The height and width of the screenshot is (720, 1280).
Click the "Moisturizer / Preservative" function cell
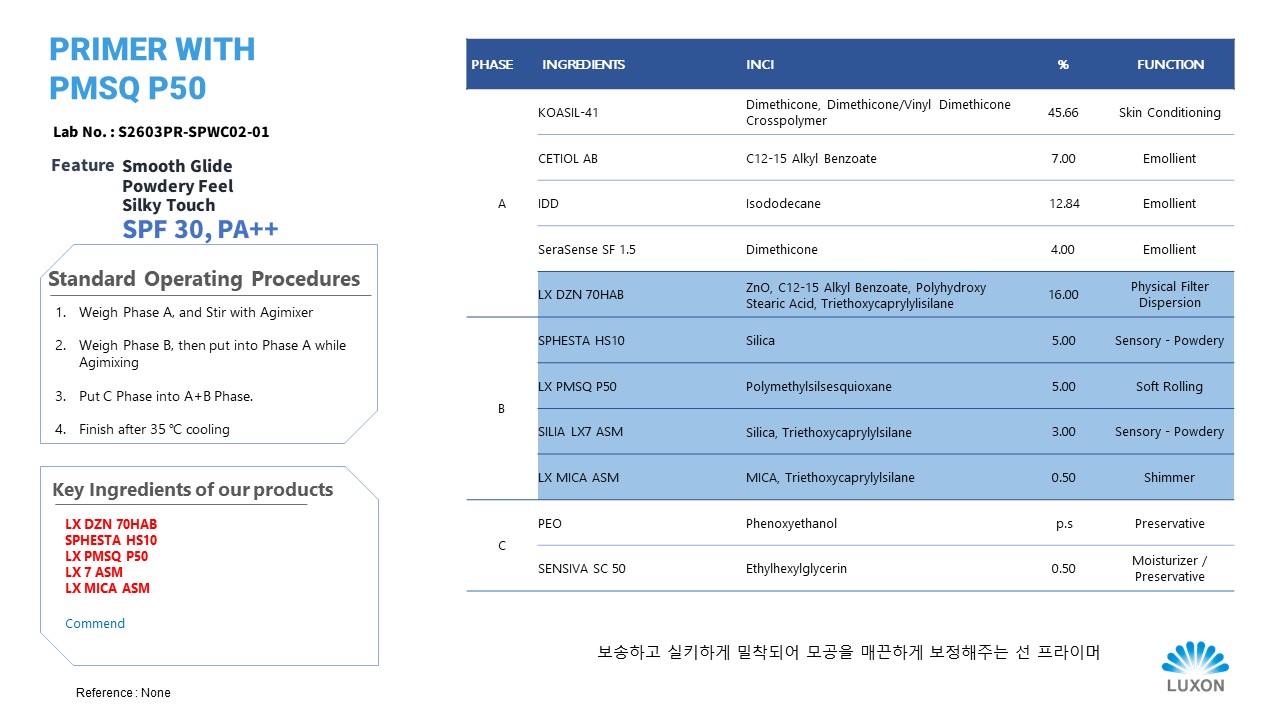pos(1169,568)
